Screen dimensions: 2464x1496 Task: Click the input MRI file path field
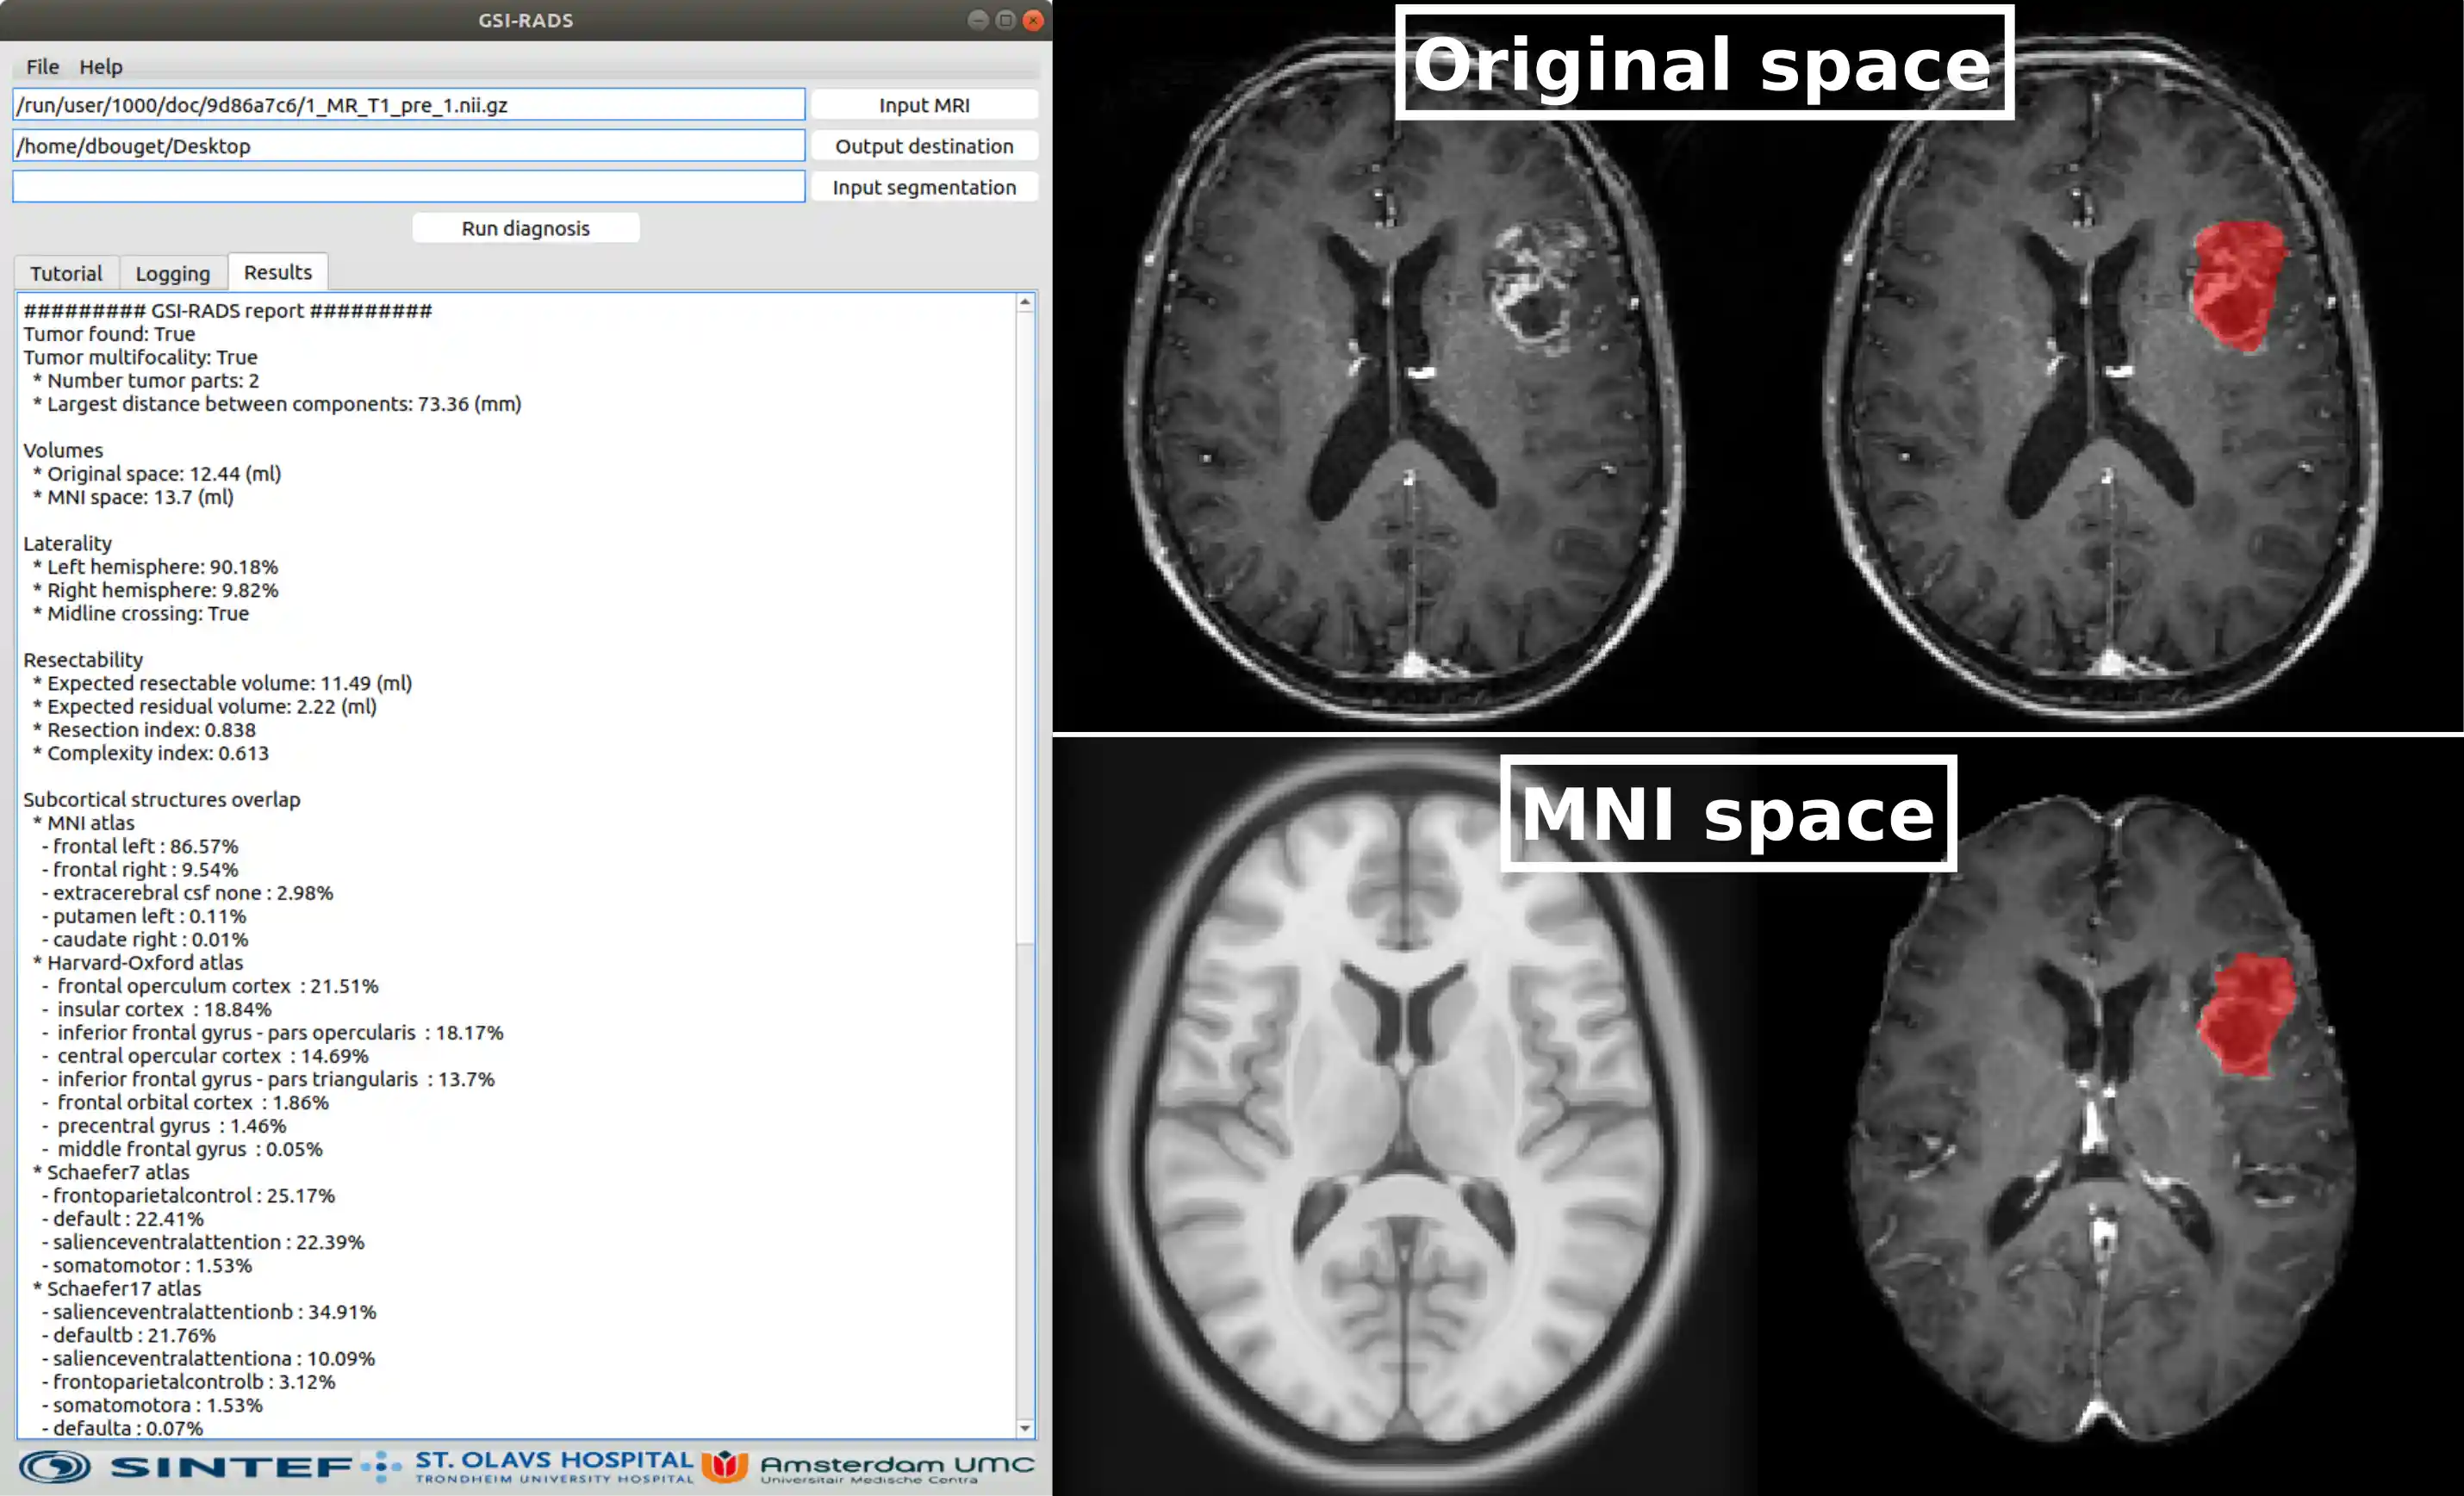[x=408, y=105]
